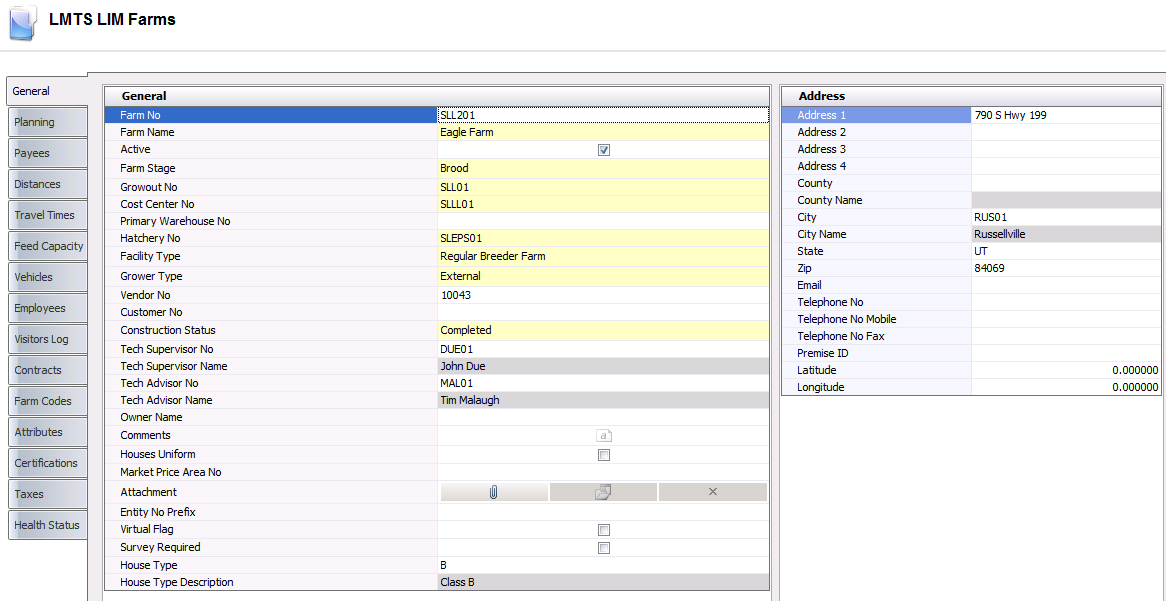Open the Visitors Log tab
Screen dimensions: 1166x601
pos(46,339)
